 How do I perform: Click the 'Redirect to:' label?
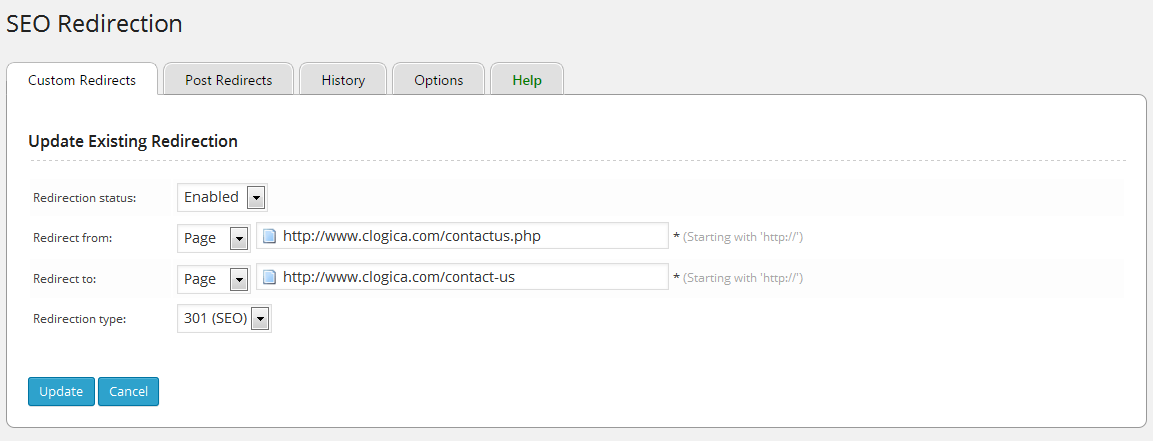point(66,278)
